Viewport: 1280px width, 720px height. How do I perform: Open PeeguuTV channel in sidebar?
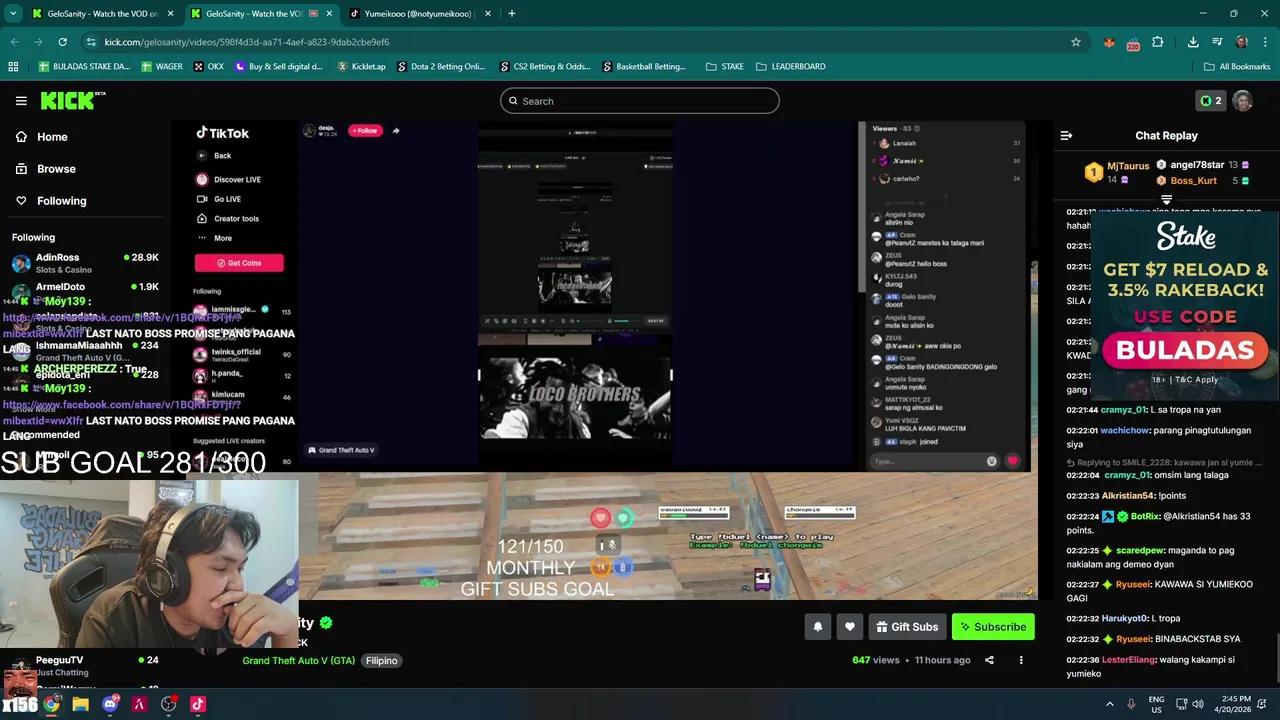[85, 665]
